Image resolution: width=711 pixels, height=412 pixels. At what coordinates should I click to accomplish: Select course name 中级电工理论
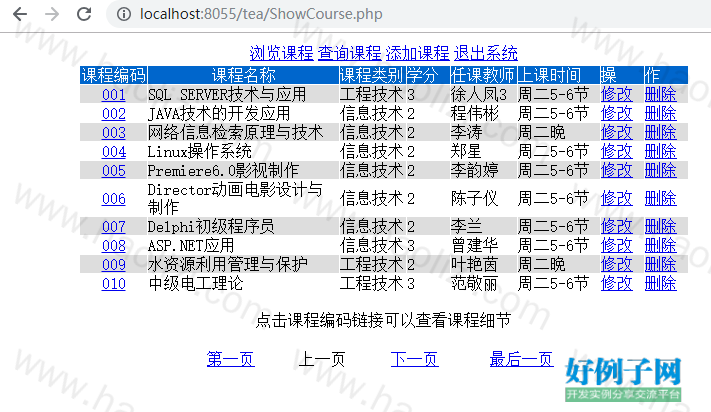[196, 284]
